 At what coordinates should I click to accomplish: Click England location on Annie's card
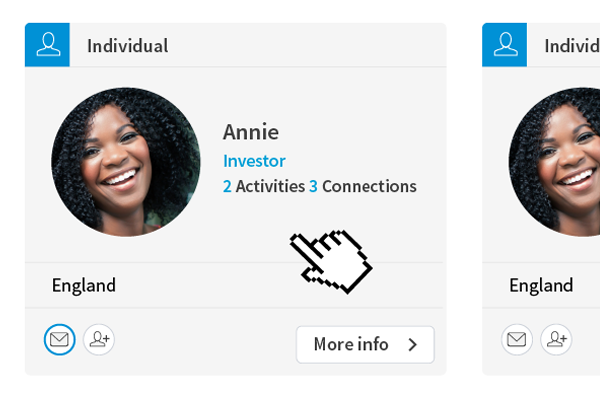click(84, 285)
